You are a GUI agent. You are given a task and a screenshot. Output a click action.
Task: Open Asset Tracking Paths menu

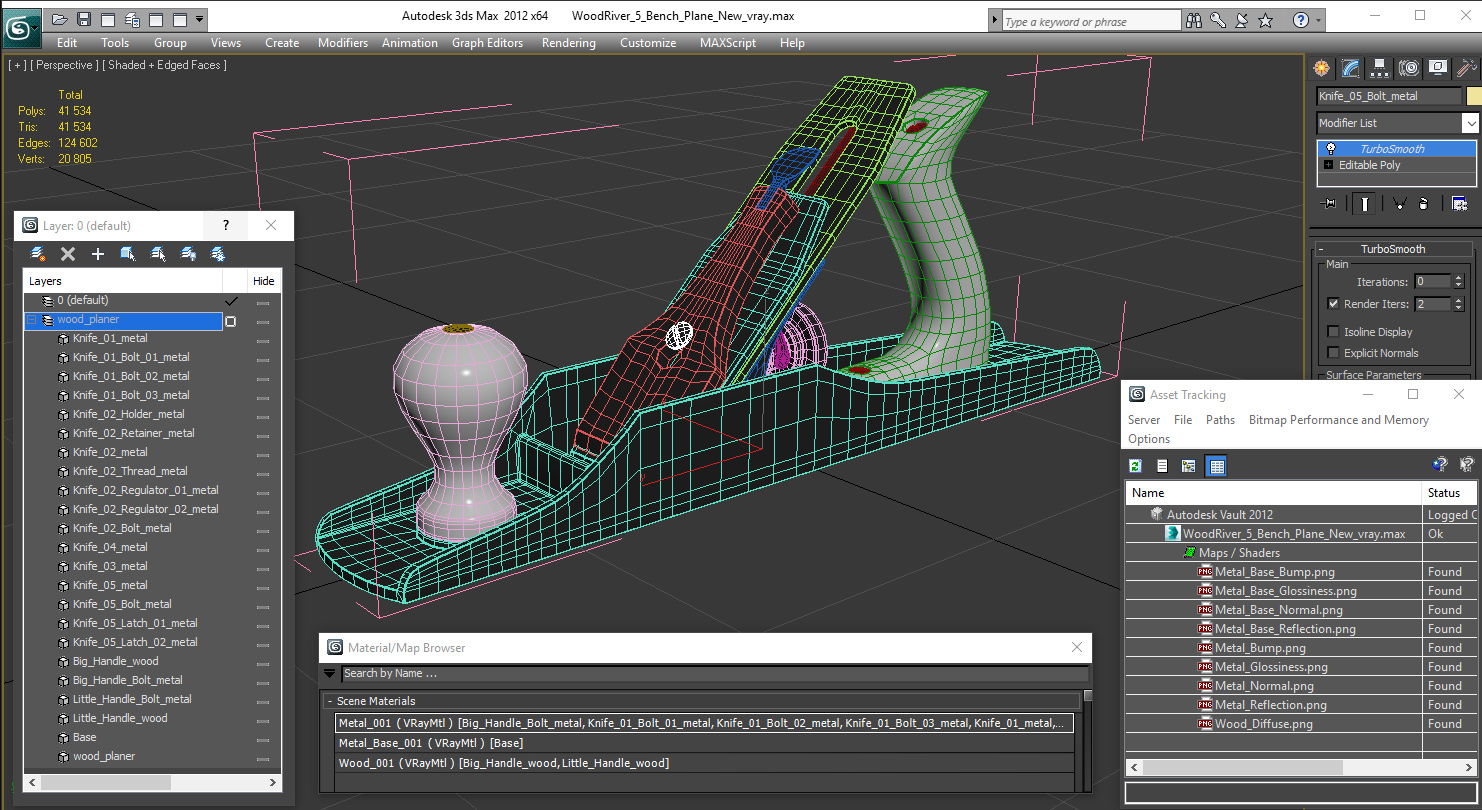[x=1220, y=420]
